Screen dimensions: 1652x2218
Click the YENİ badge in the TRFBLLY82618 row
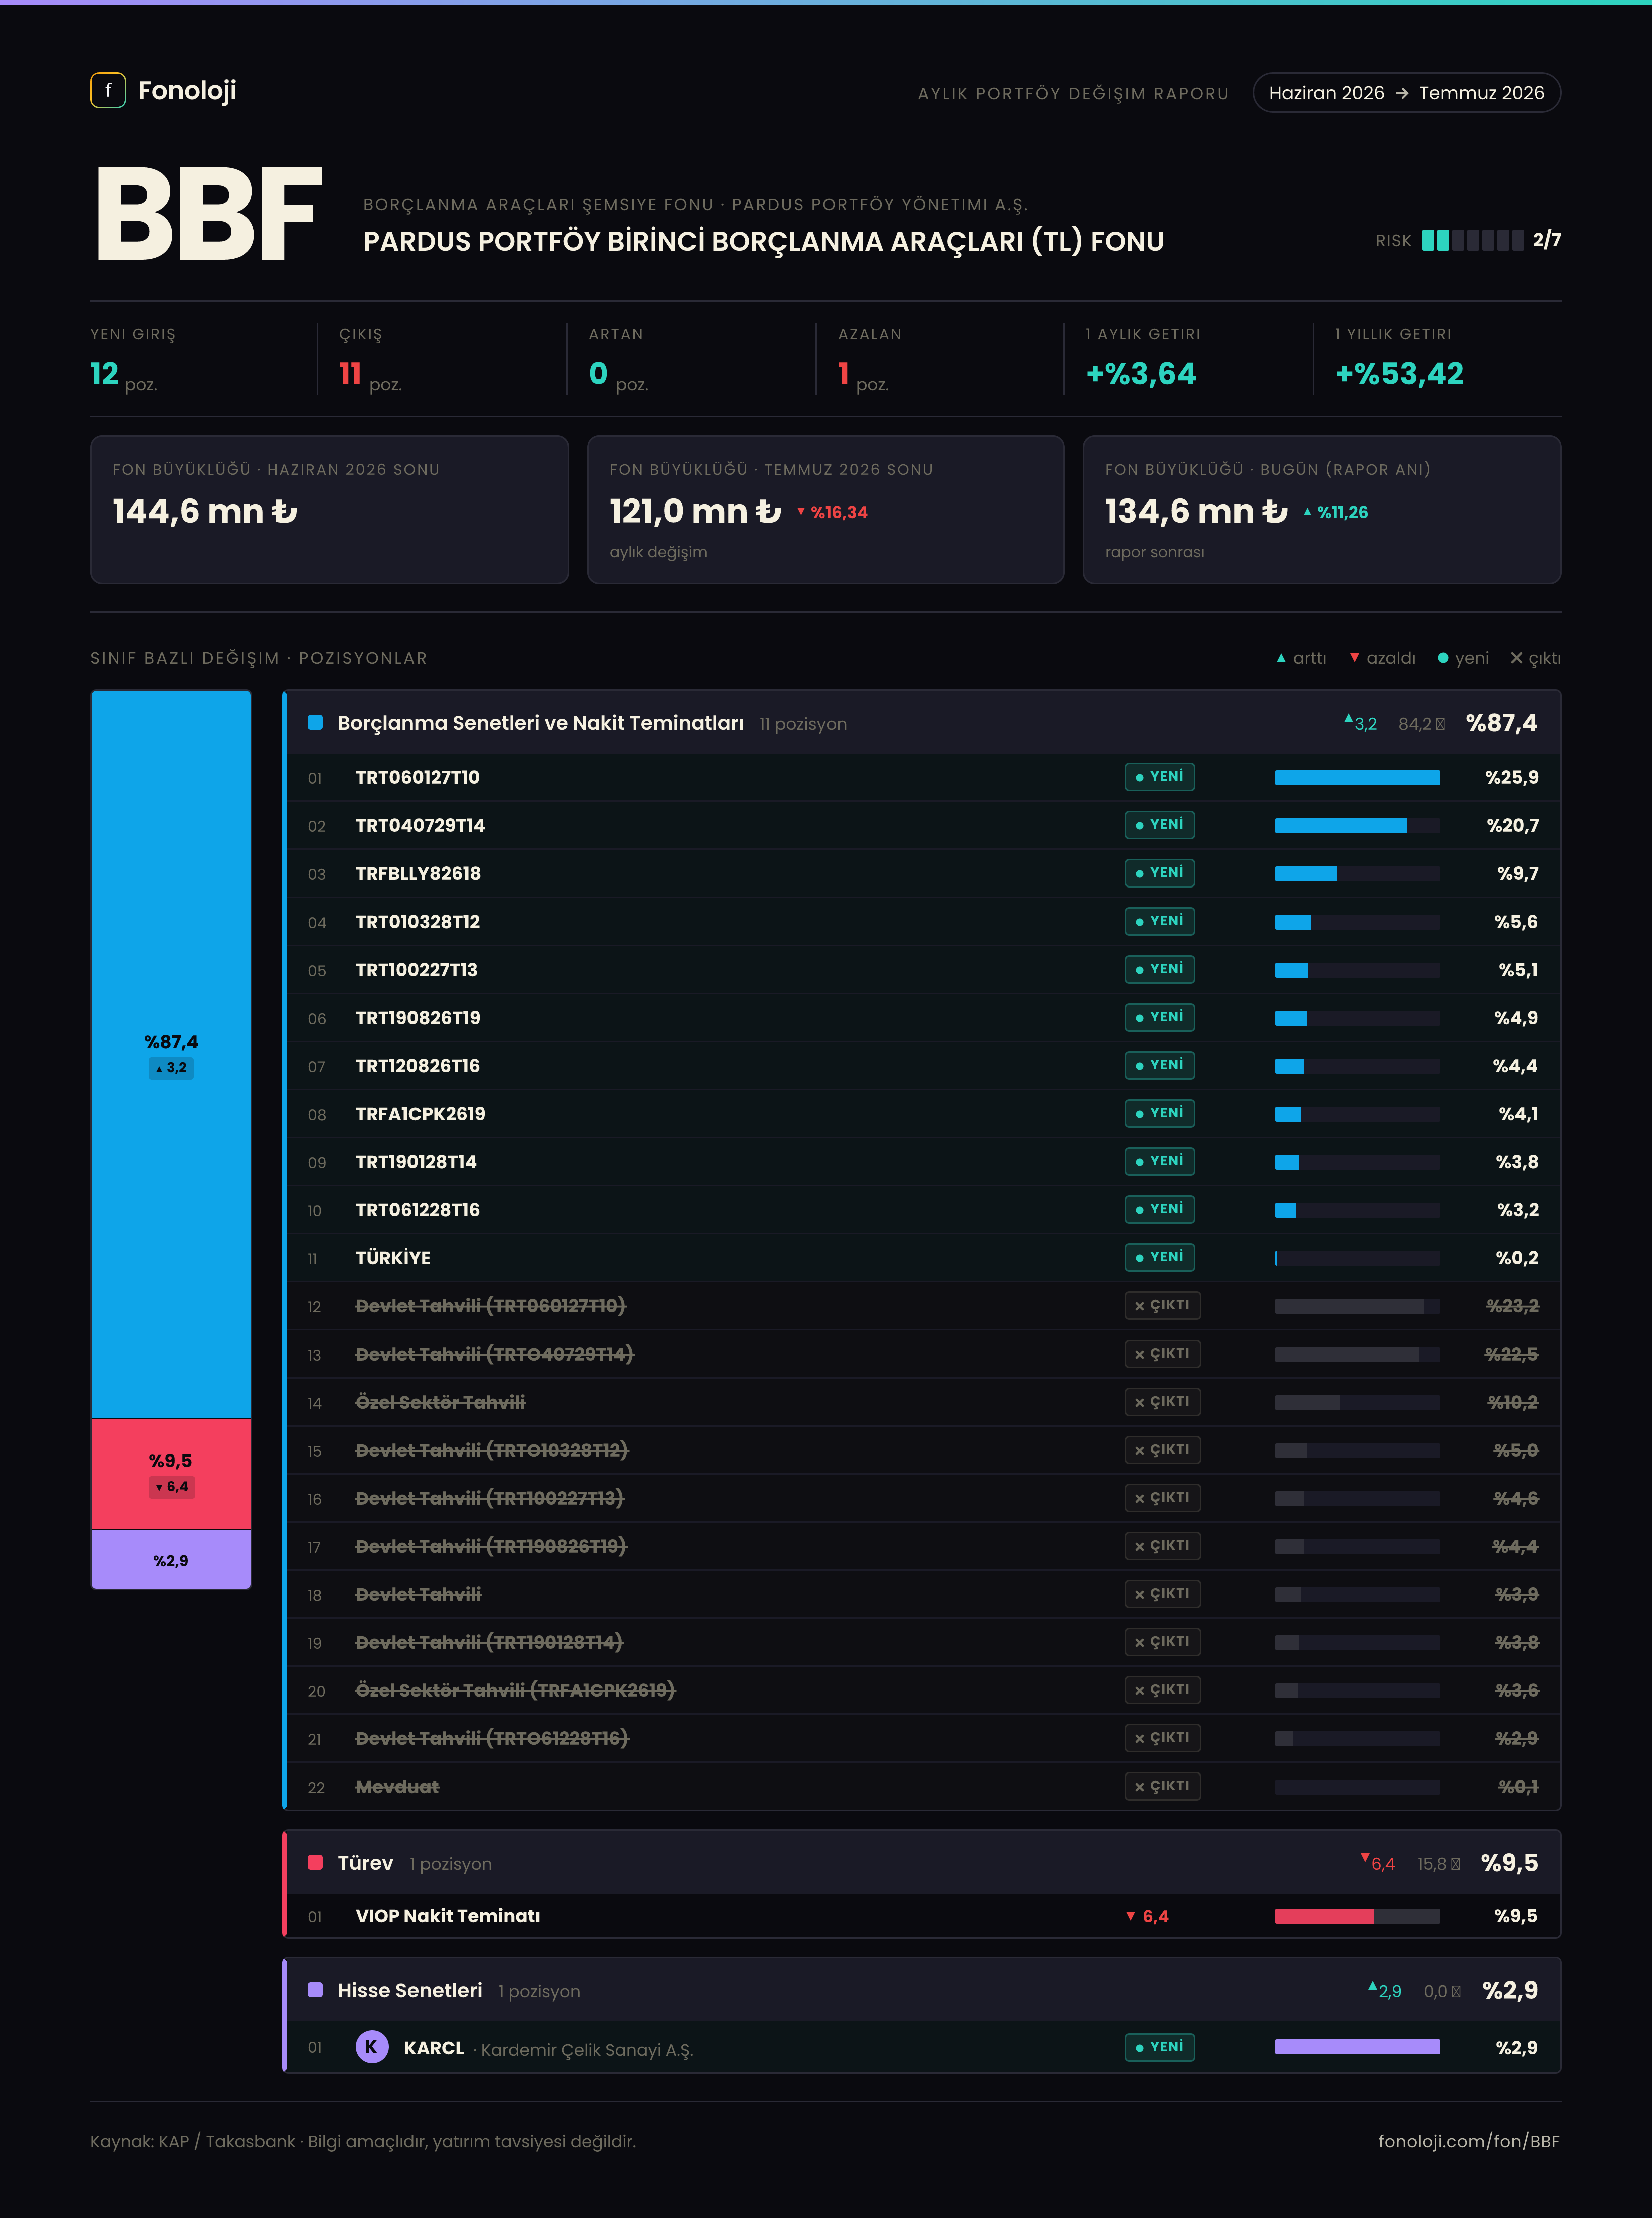coord(1160,873)
